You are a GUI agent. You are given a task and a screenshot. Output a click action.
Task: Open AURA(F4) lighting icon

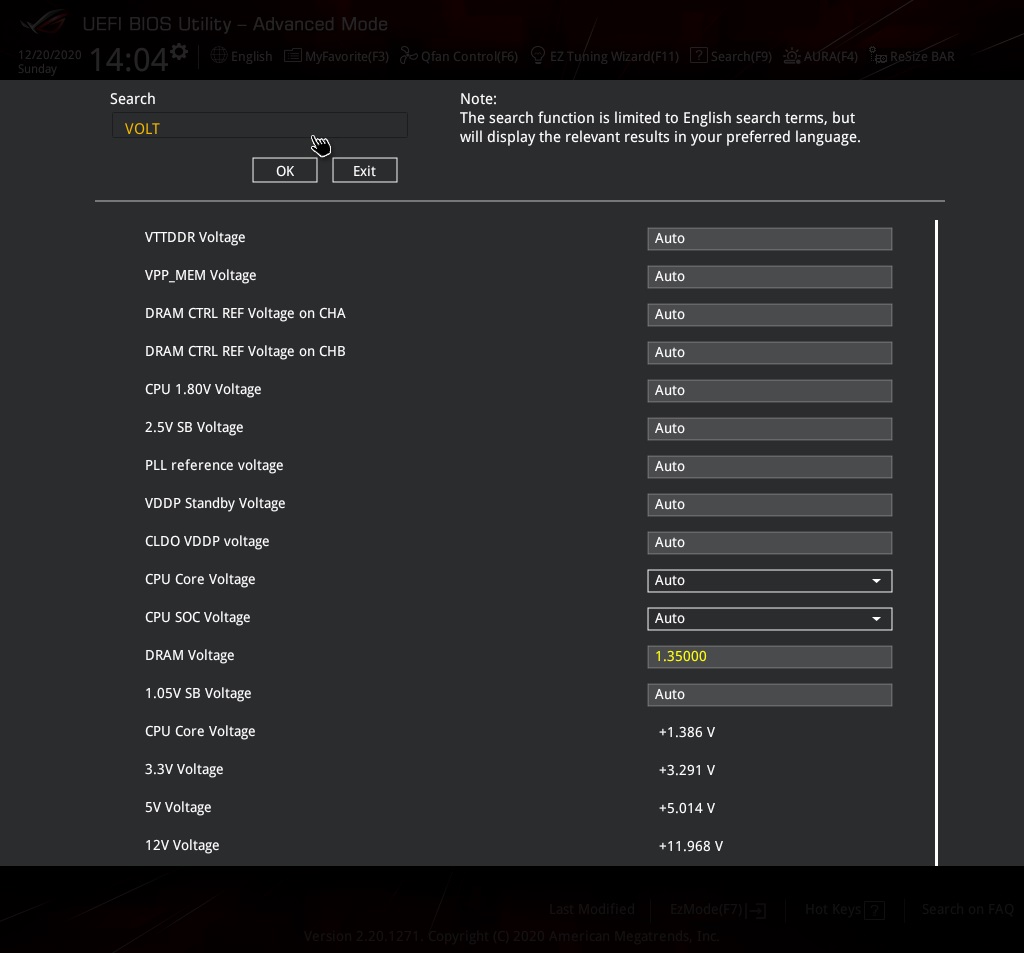point(792,56)
